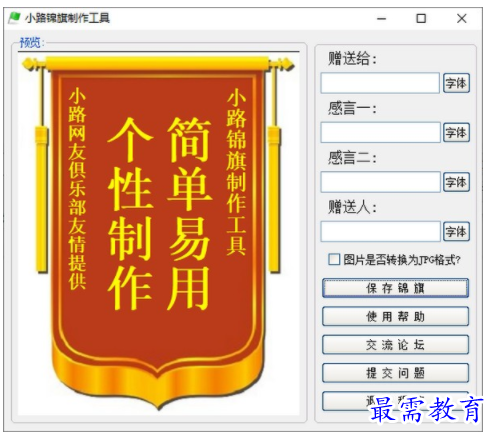Click the 感言一 label text

pos(352,108)
